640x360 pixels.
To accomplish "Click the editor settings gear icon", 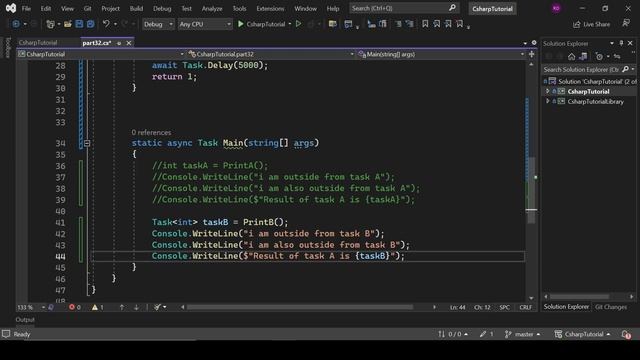I will click(534, 43).
